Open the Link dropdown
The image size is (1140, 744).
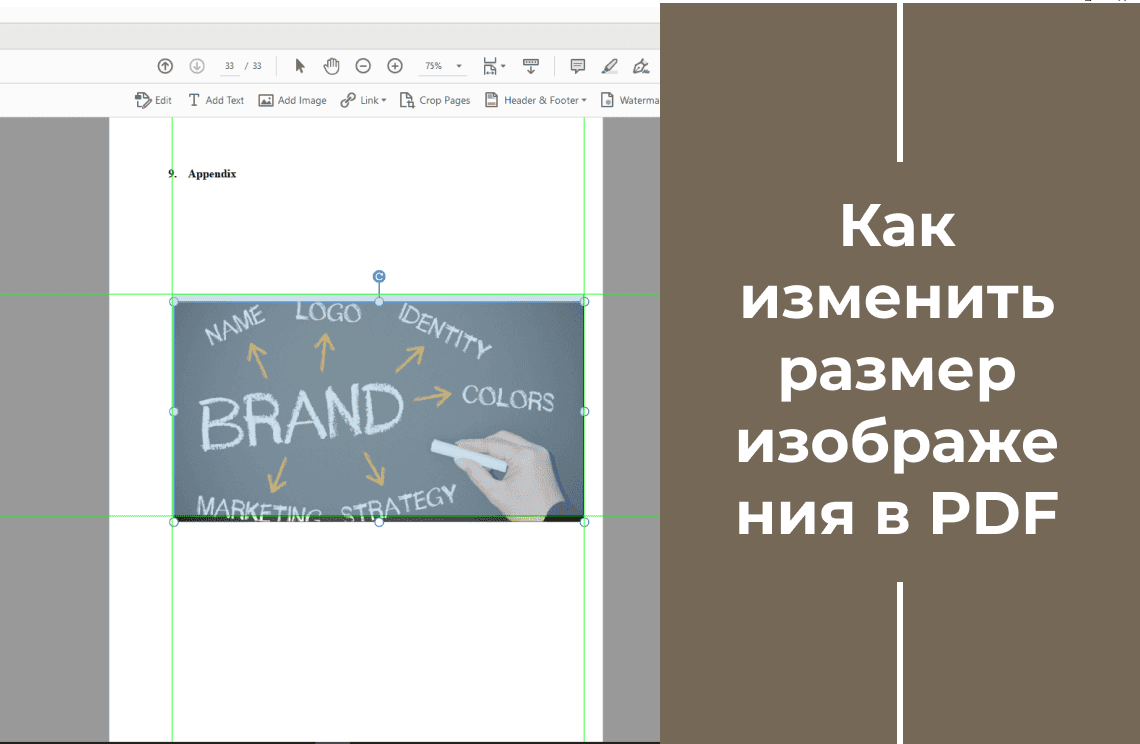[x=363, y=100]
